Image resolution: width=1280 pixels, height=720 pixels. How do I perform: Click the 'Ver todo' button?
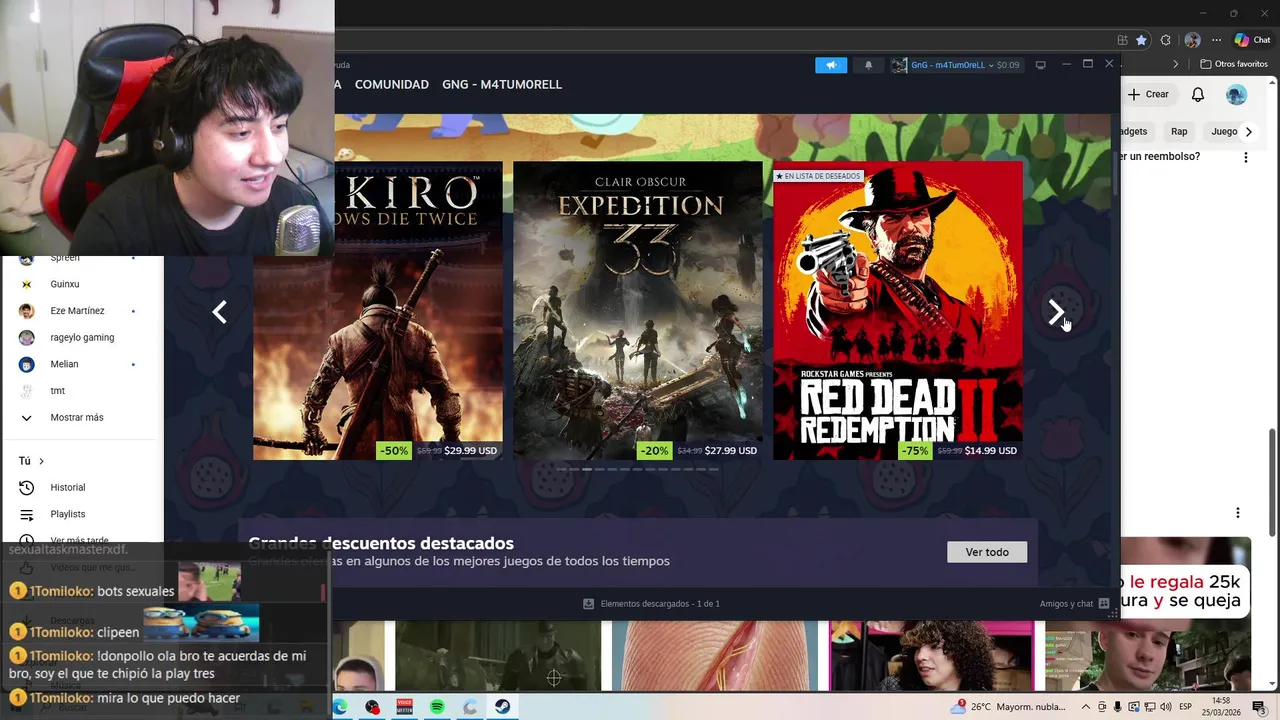987,552
